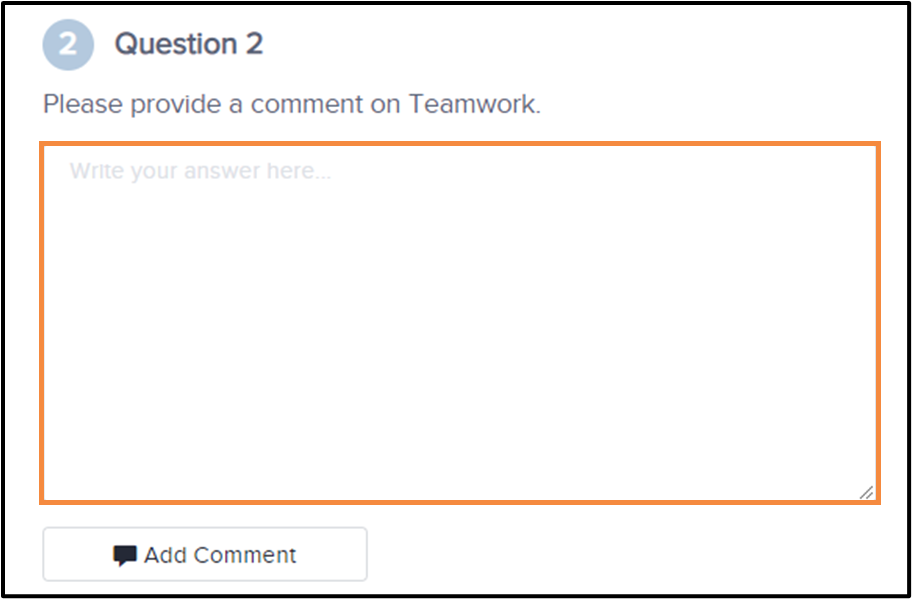
Task: Click the "Please provide a comment on Teamwork" prompt
Action: pyautogui.click(x=291, y=104)
